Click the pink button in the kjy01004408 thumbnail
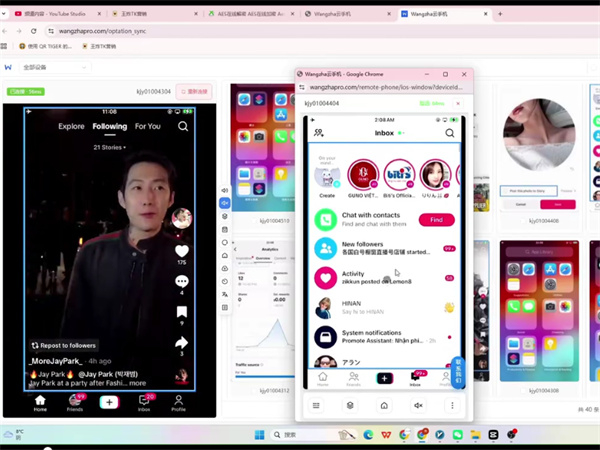Viewport: 600px width, 450px height. tap(558, 204)
